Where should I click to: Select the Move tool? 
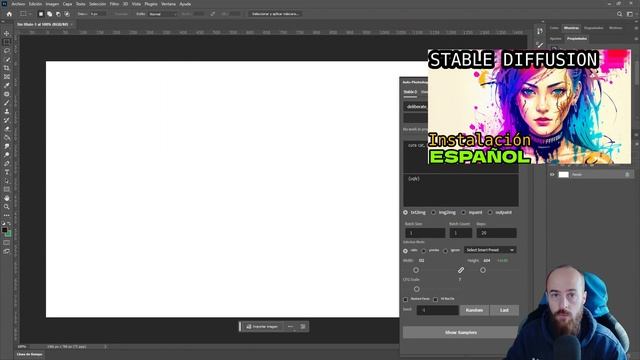pyautogui.click(x=7, y=33)
